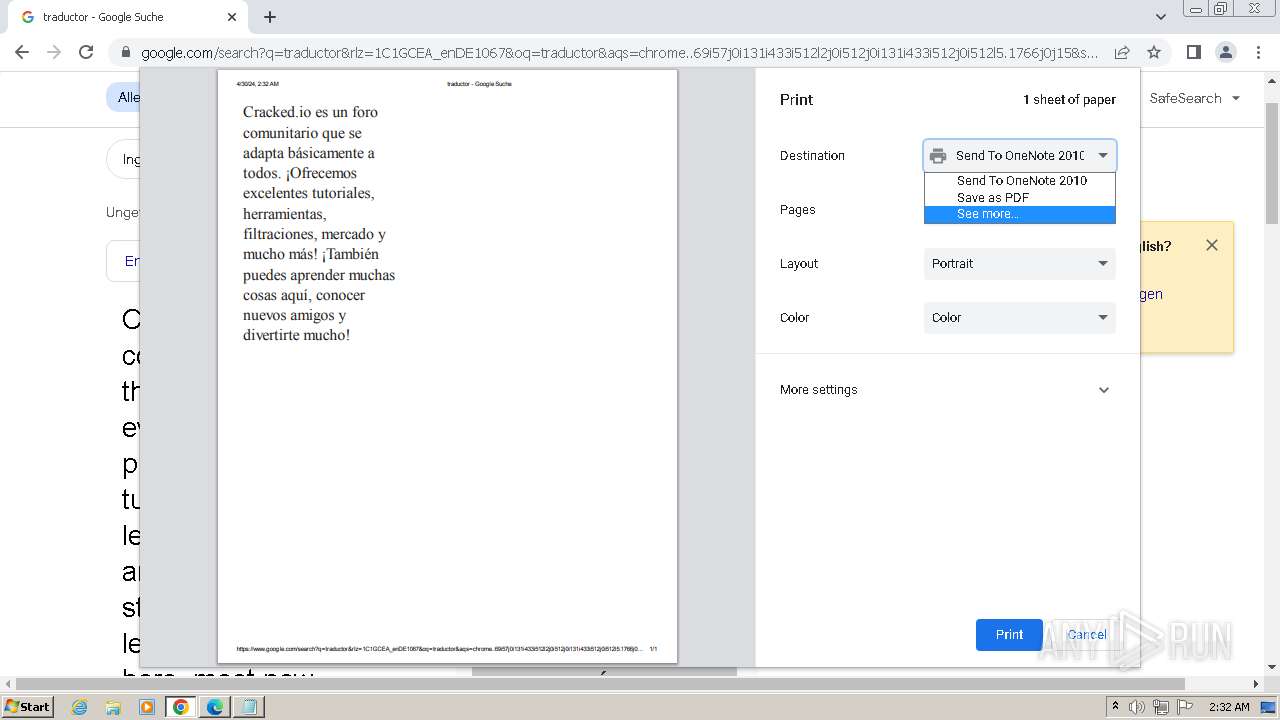Click the Cancel button

1086,635
